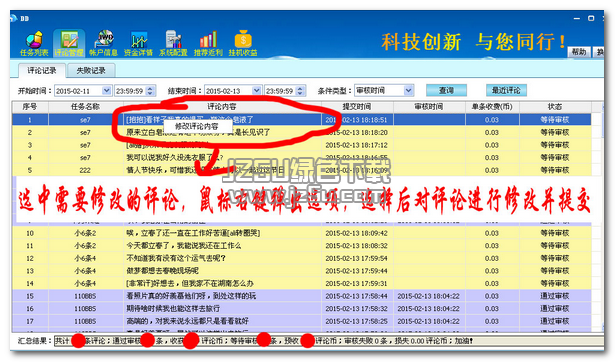Image resolution: width=615 pixels, height=362 pixels.
Task: Select comment 我可以说我好久没洗衣服了么?
Action: pos(175,158)
